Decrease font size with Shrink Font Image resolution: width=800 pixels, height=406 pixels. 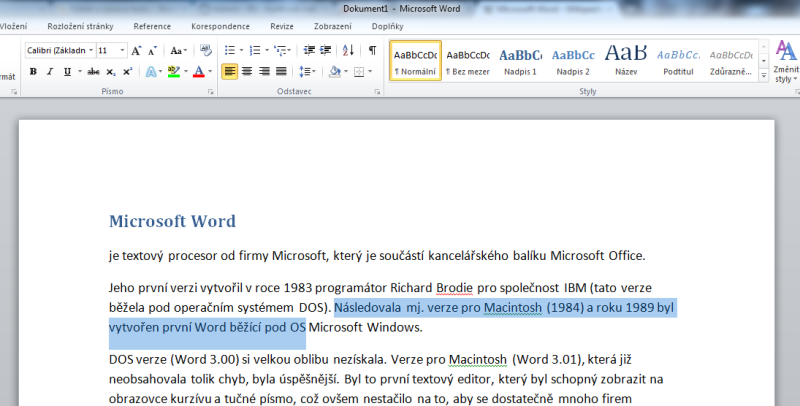pyautogui.click(x=152, y=50)
